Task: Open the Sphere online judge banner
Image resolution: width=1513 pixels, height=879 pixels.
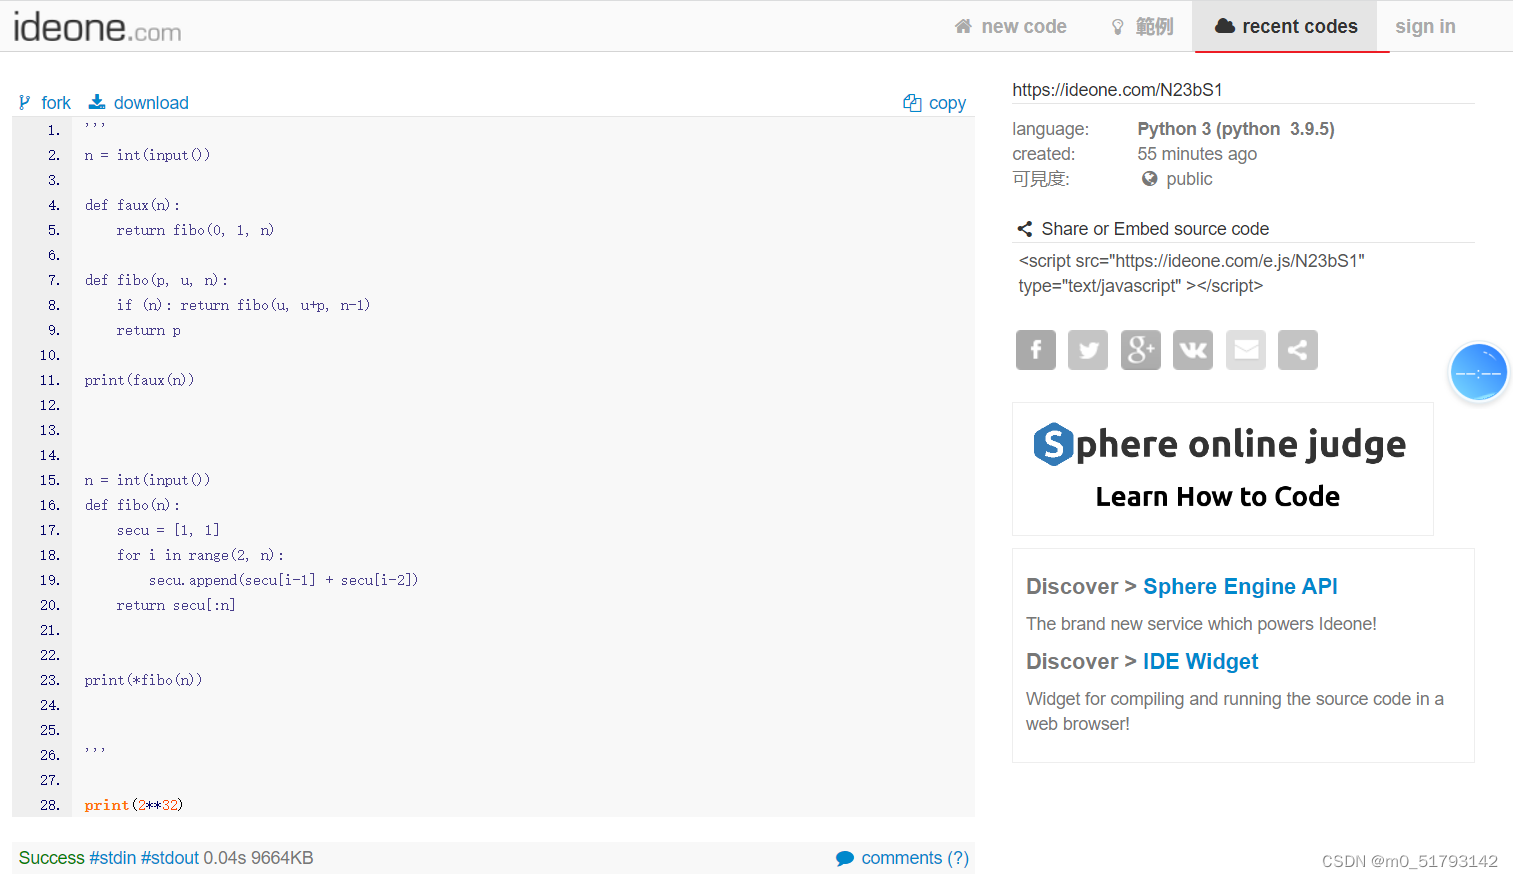Action: pyautogui.click(x=1223, y=469)
